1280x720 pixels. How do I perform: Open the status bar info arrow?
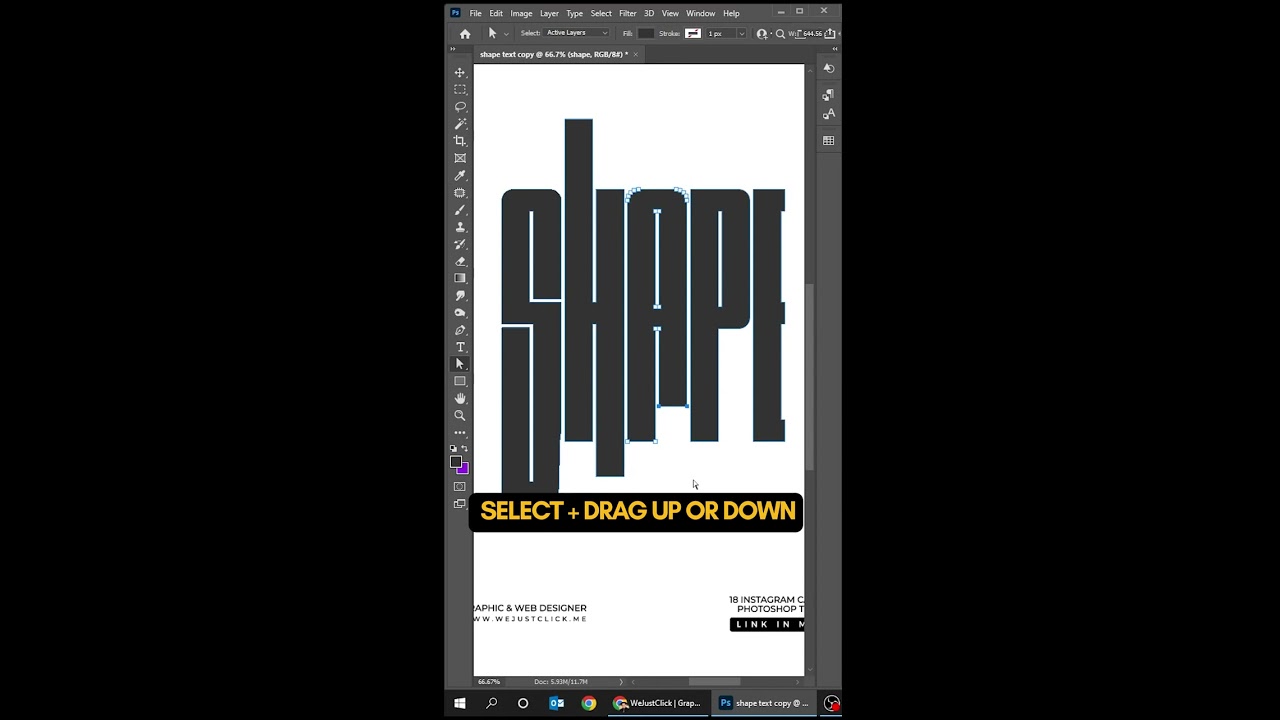(x=621, y=682)
